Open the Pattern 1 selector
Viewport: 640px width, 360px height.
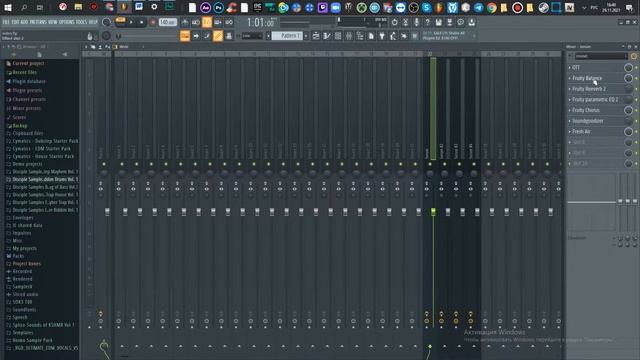coord(287,36)
